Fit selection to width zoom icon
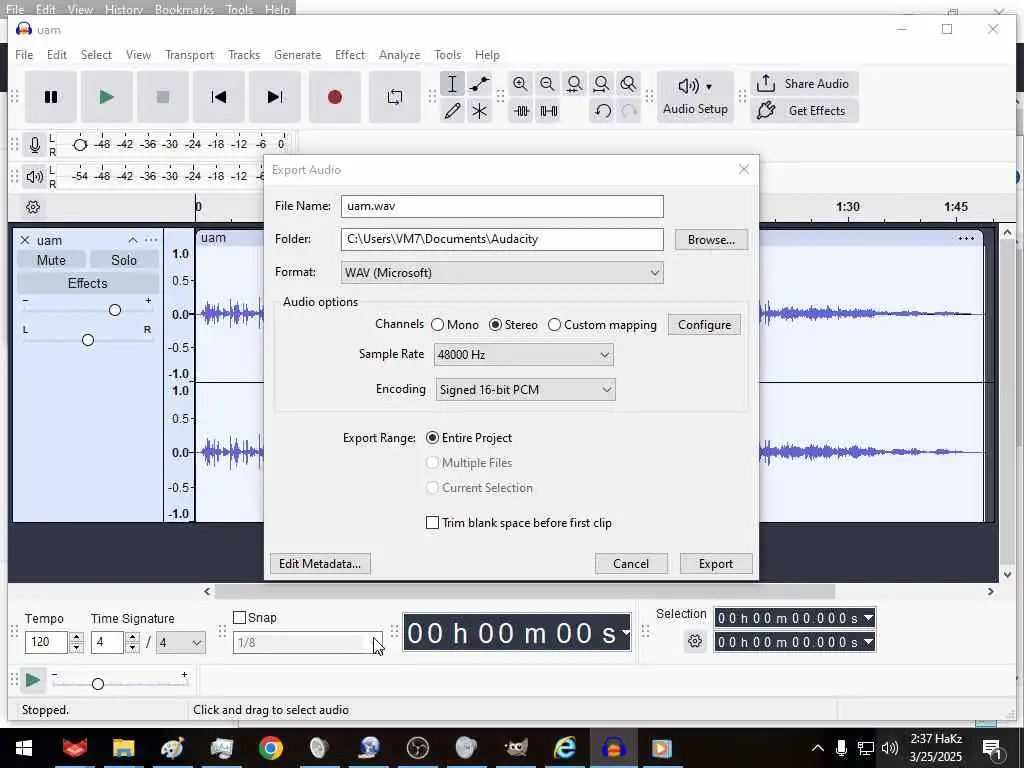Image resolution: width=1024 pixels, height=768 pixels. point(575,84)
